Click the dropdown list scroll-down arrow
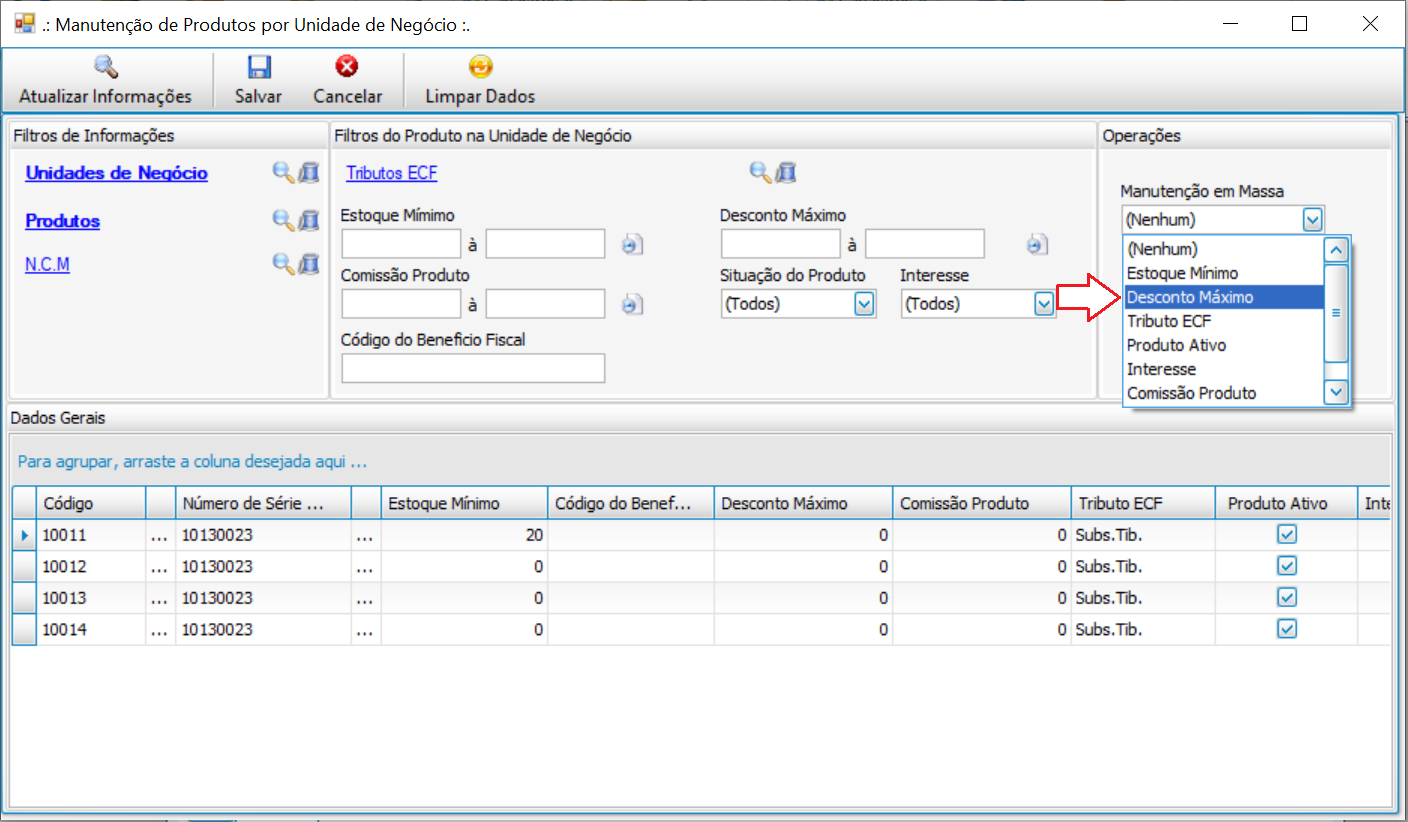Image resolution: width=1408 pixels, height=822 pixels. tap(1336, 392)
